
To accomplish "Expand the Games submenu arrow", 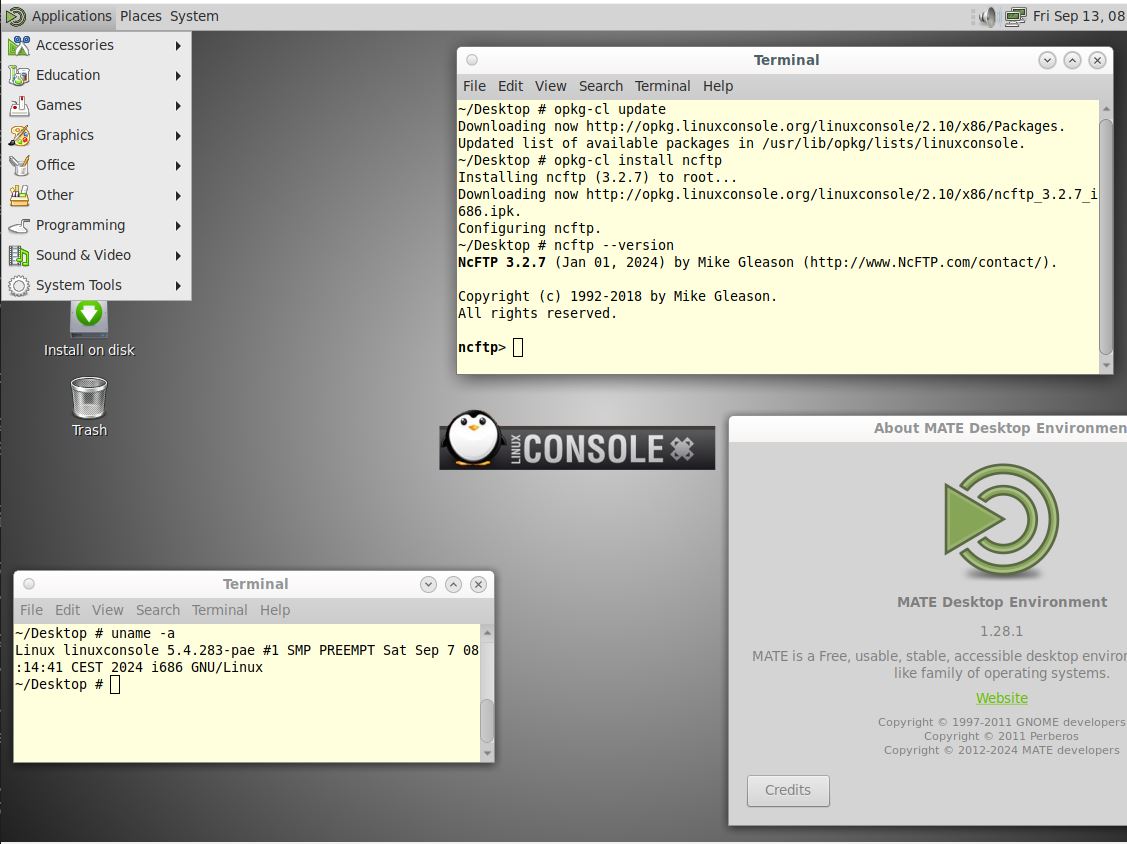I will coord(178,106).
